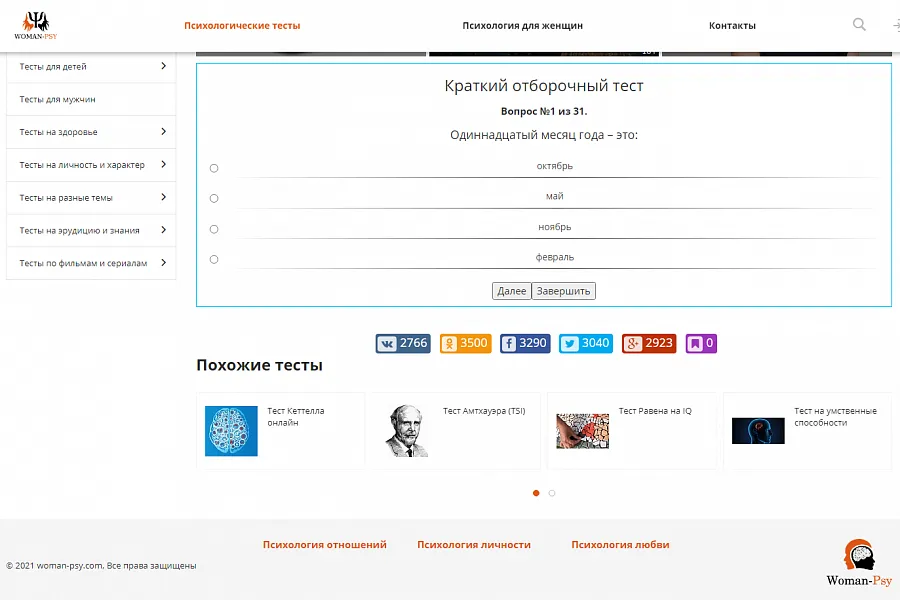Click the Далее button
The height and width of the screenshot is (600, 900).
[511, 291]
